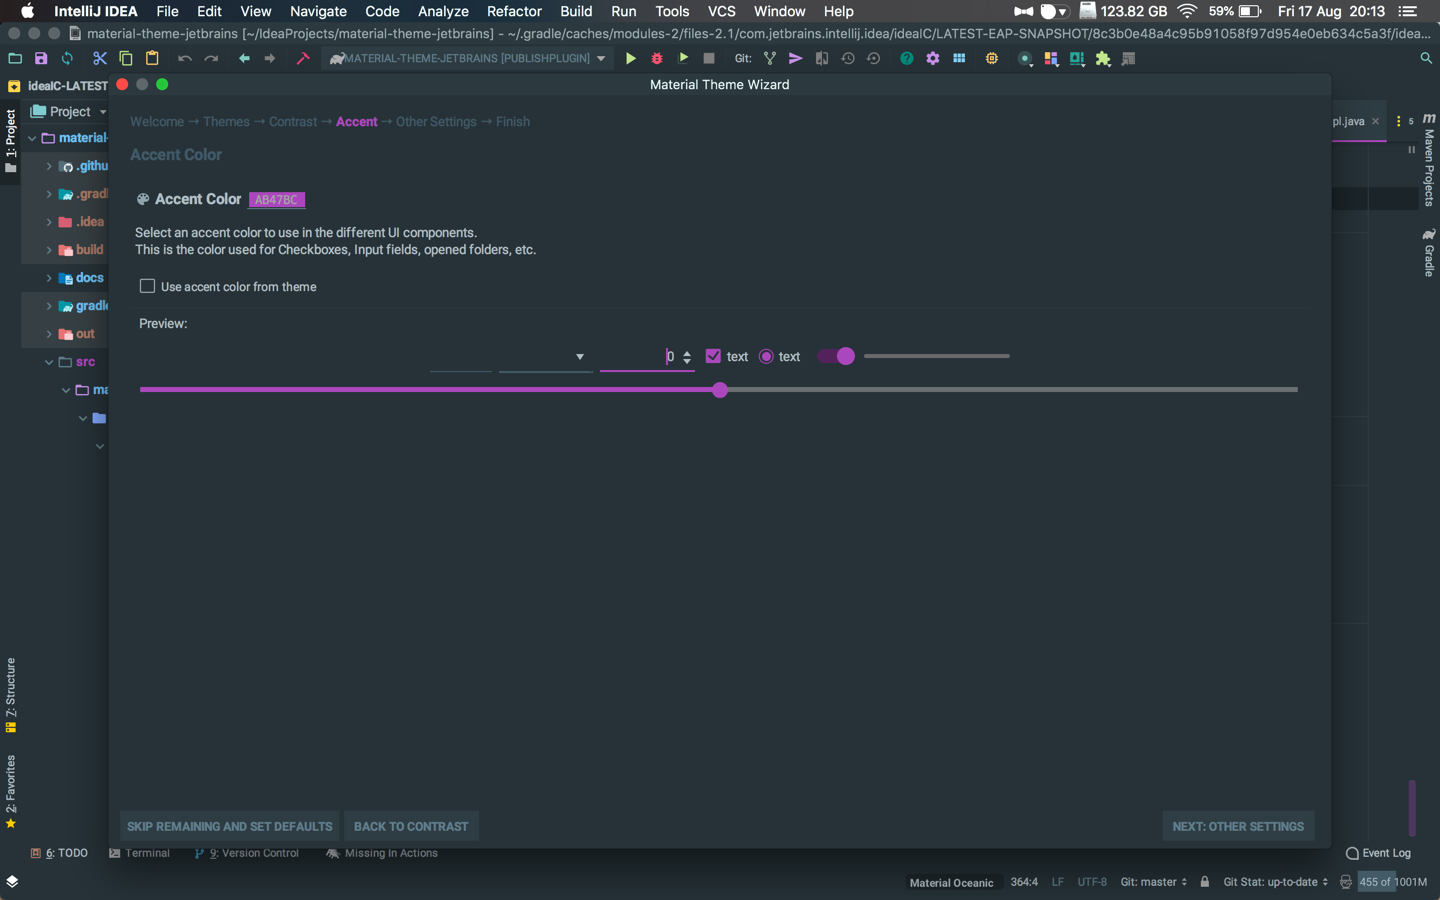
Task: Click the AB47BC accent color swatch
Action: [x=276, y=200]
